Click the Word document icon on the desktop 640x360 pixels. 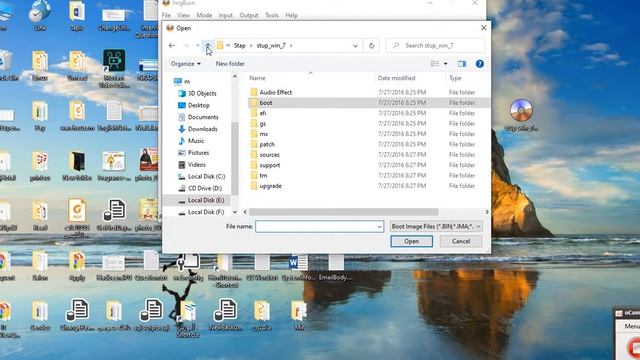point(298,262)
